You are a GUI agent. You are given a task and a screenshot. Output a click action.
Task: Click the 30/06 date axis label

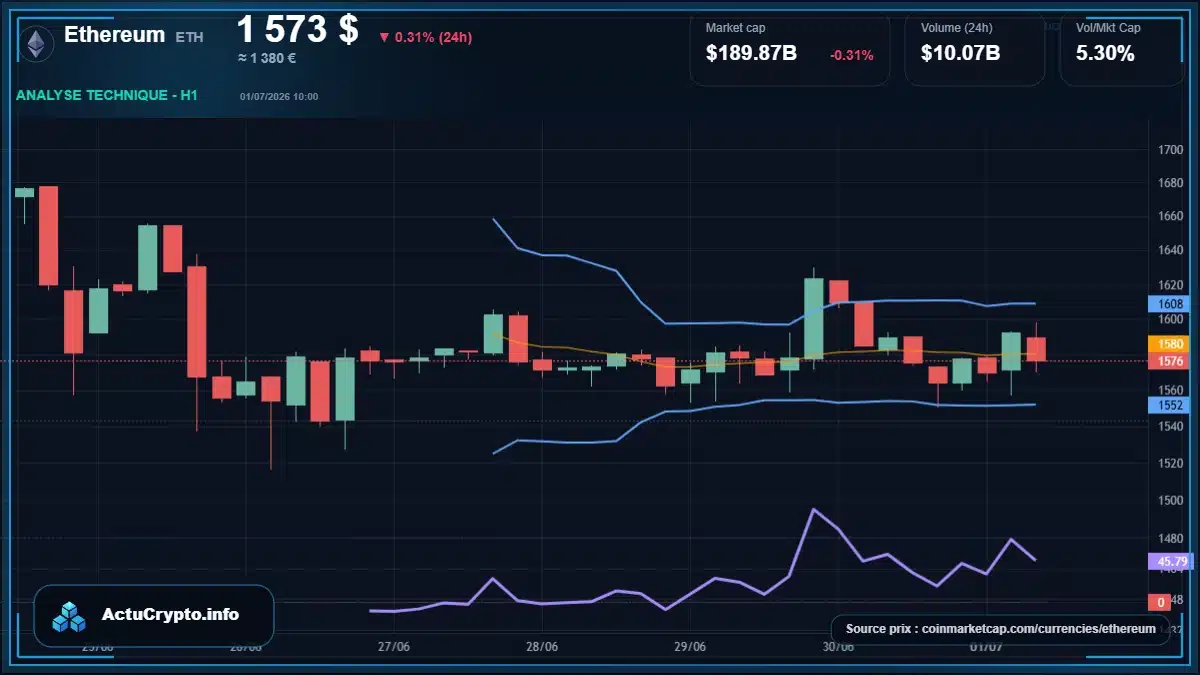(838, 646)
